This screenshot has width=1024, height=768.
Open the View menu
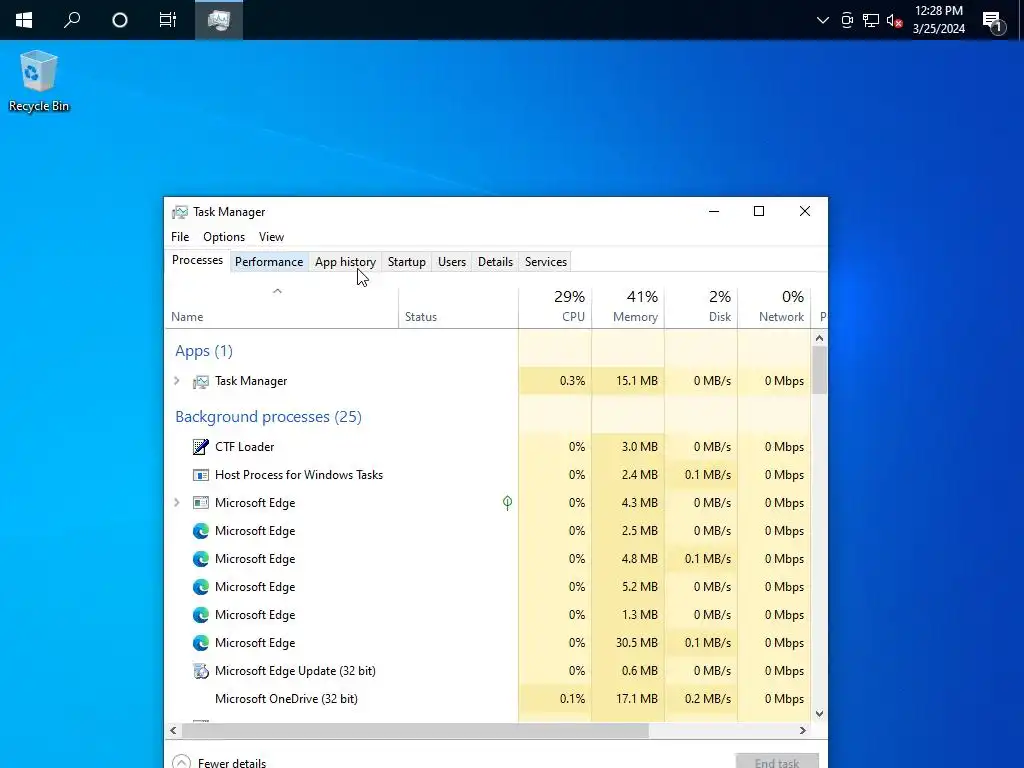[x=271, y=236]
